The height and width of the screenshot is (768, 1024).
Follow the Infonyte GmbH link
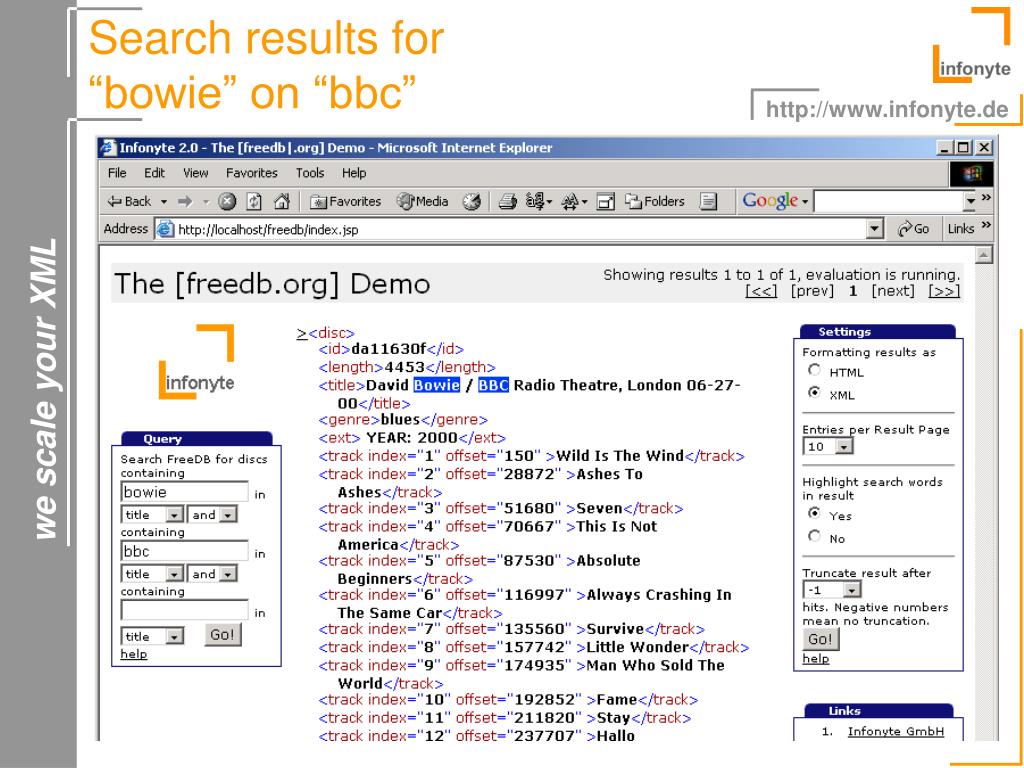pos(895,731)
